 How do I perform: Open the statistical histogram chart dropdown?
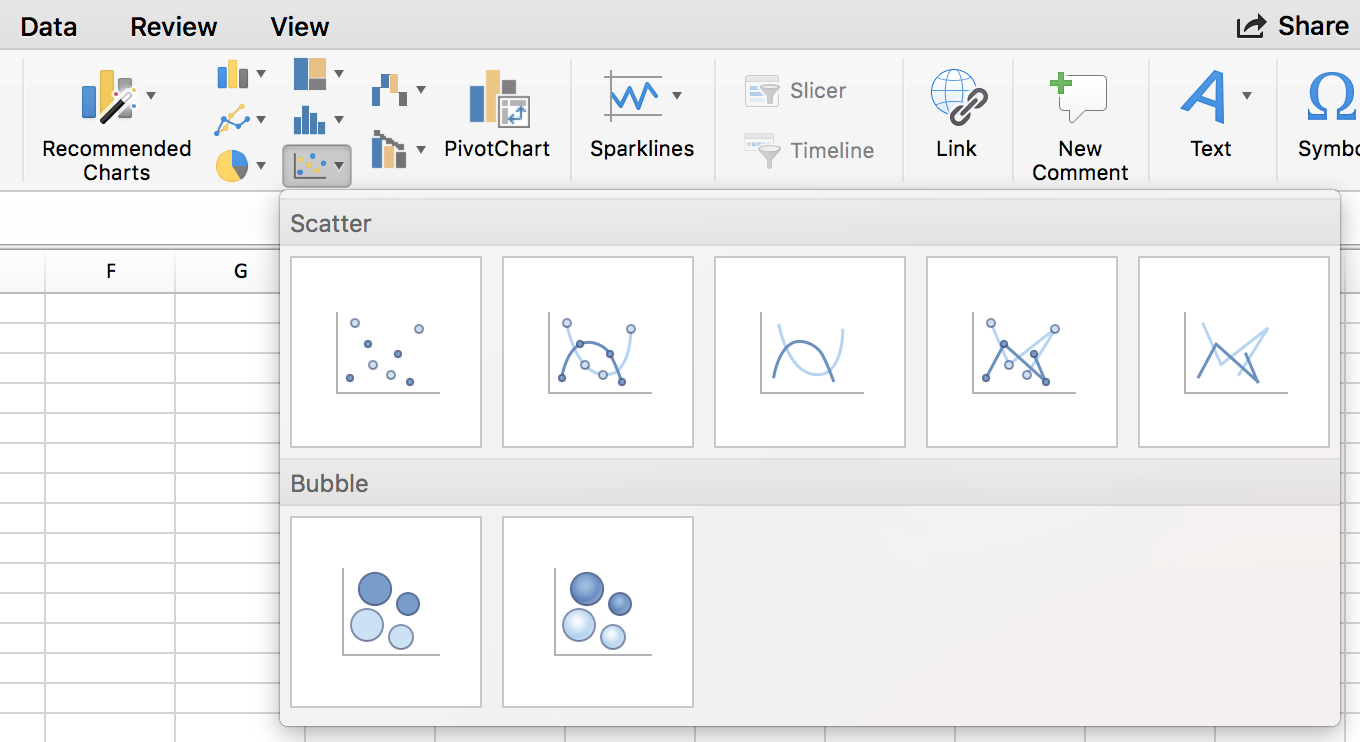point(339,120)
